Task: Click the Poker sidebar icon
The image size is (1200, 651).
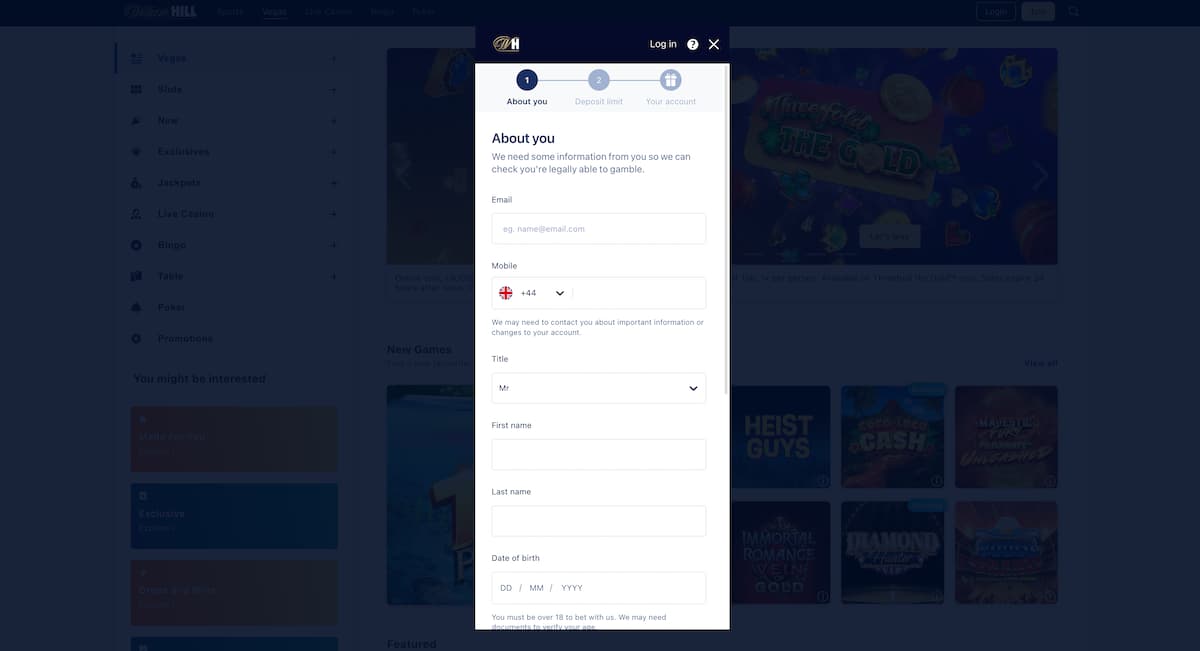Action: (136, 307)
